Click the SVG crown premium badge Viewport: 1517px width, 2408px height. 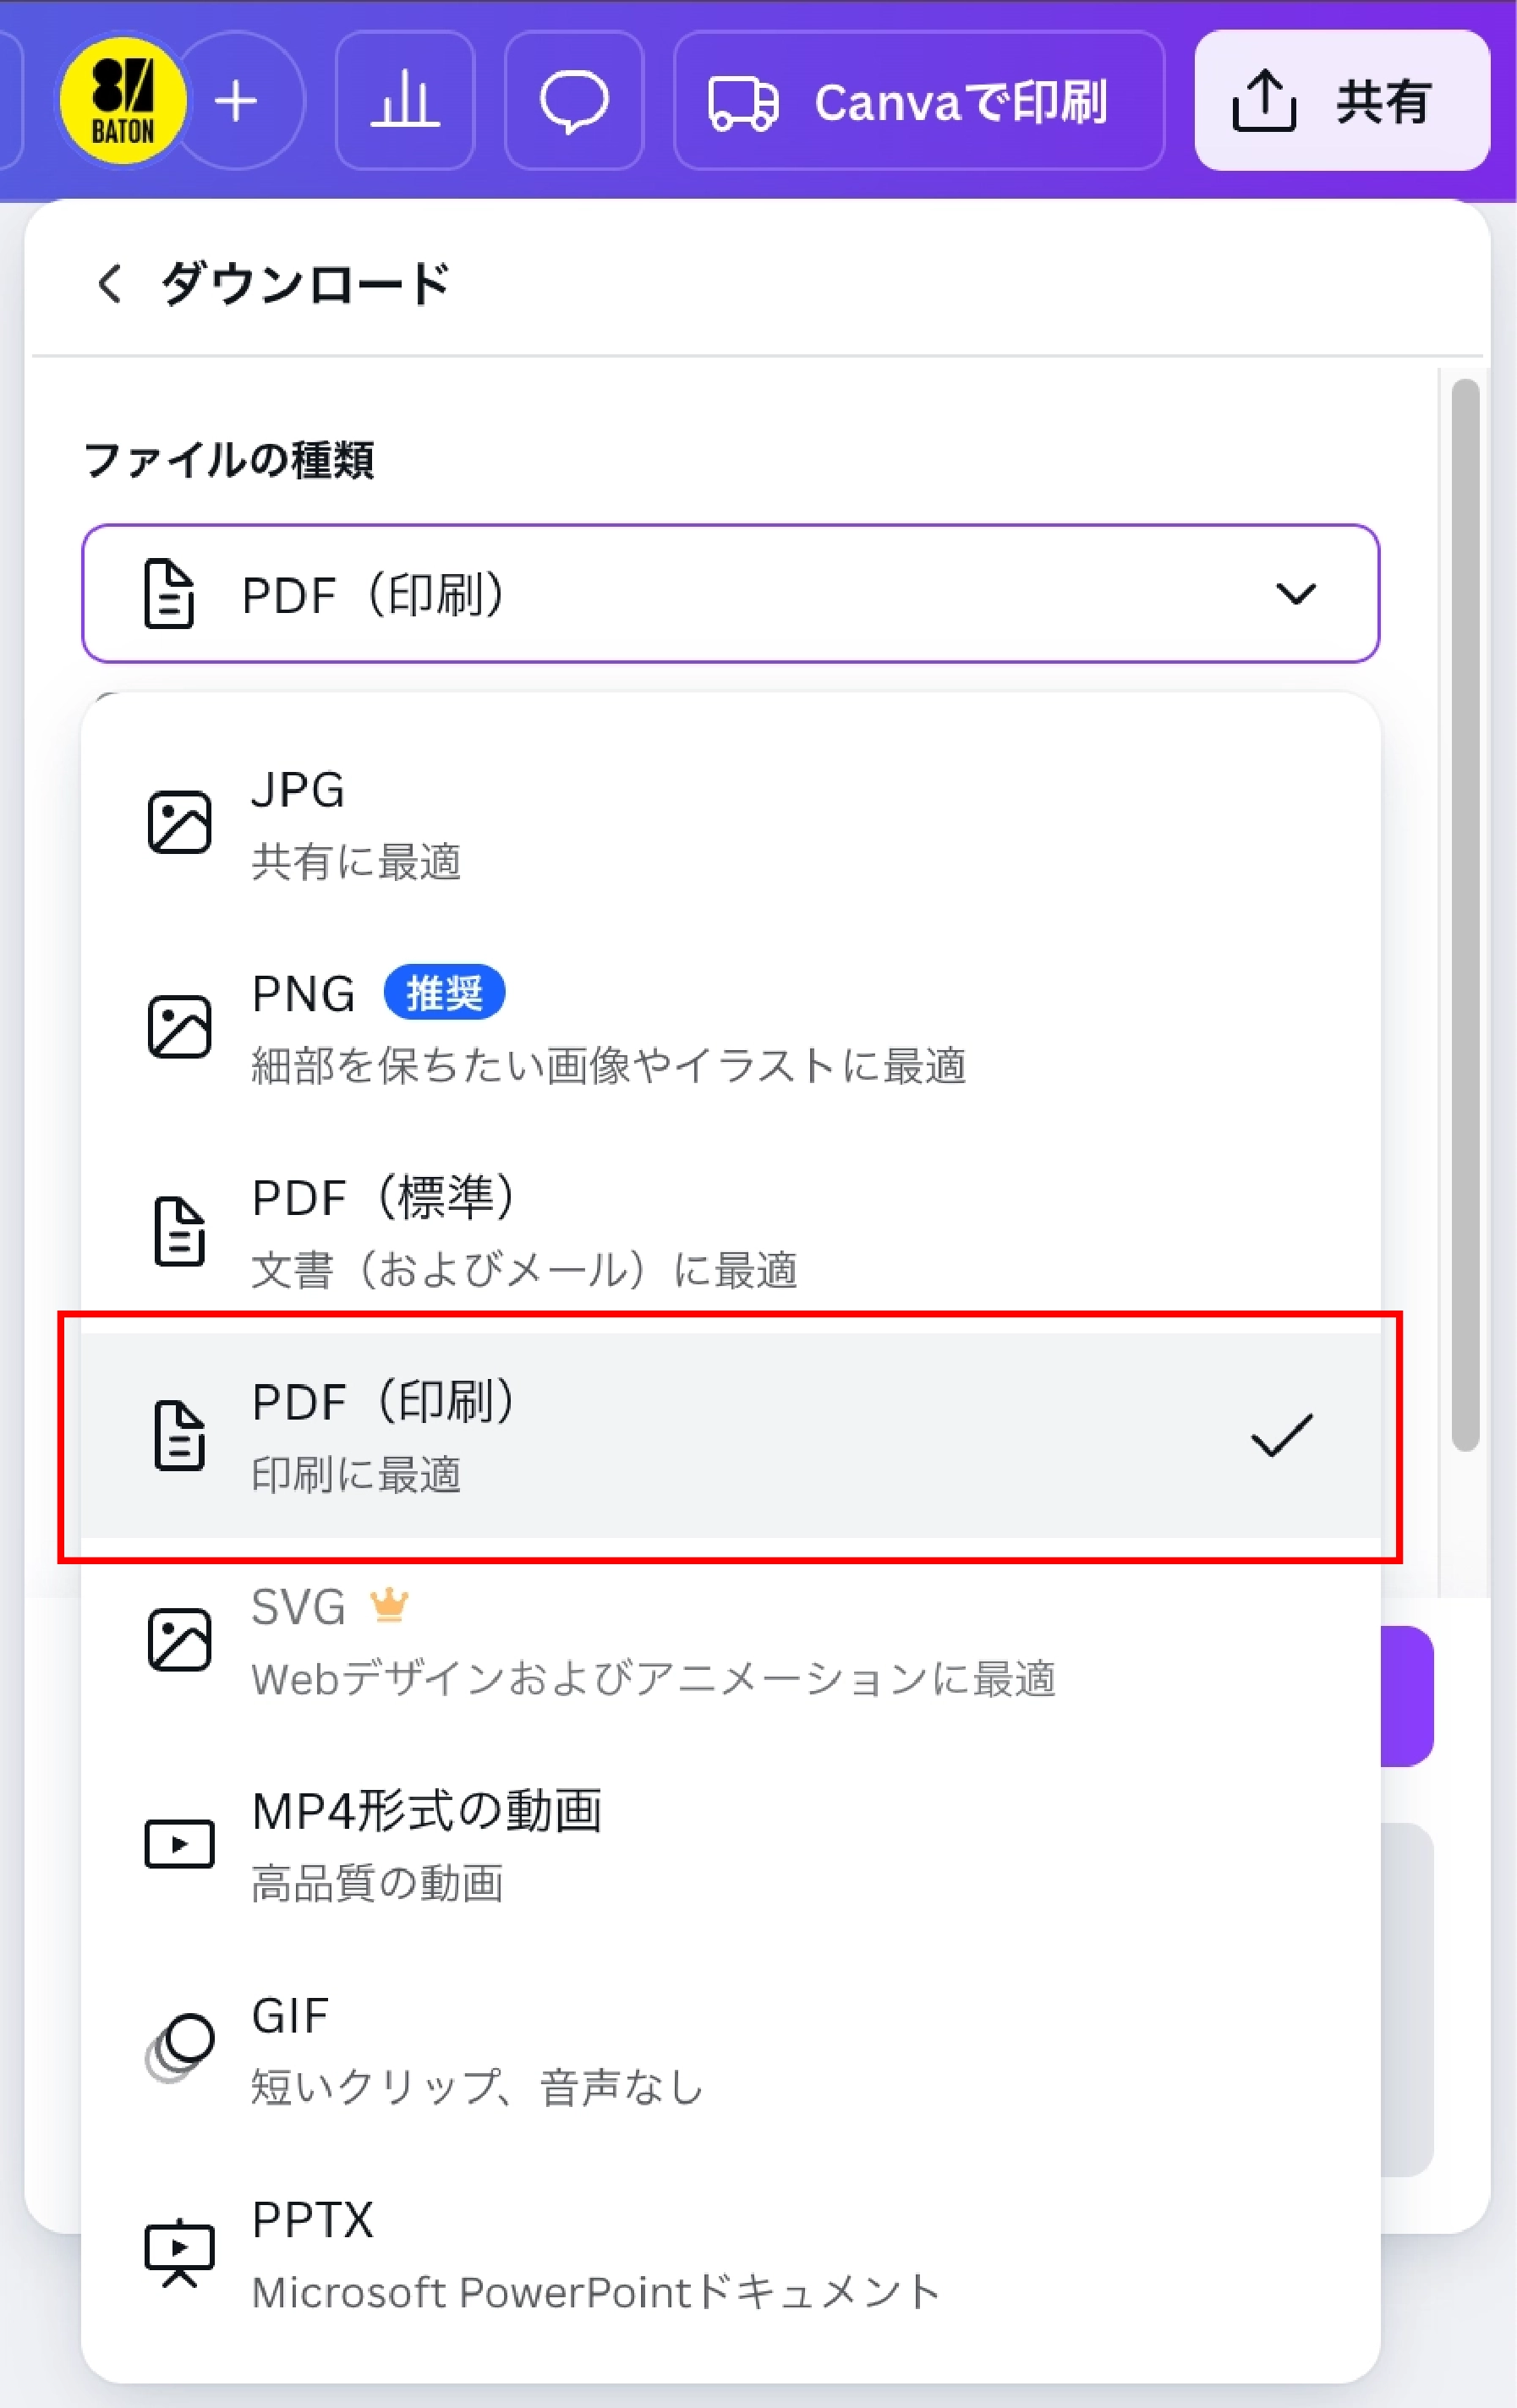[x=389, y=1606]
